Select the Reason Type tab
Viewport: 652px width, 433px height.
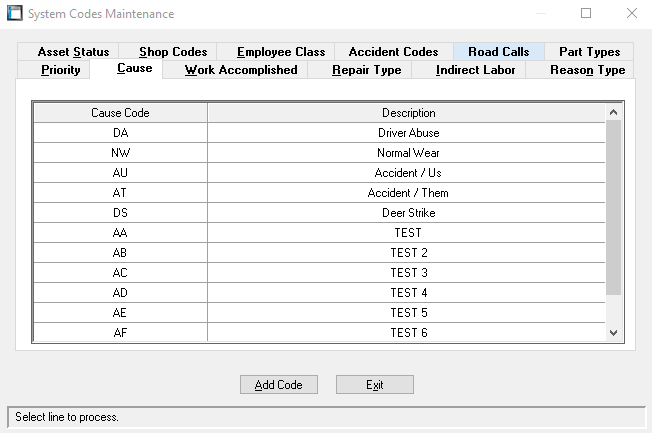587,70
